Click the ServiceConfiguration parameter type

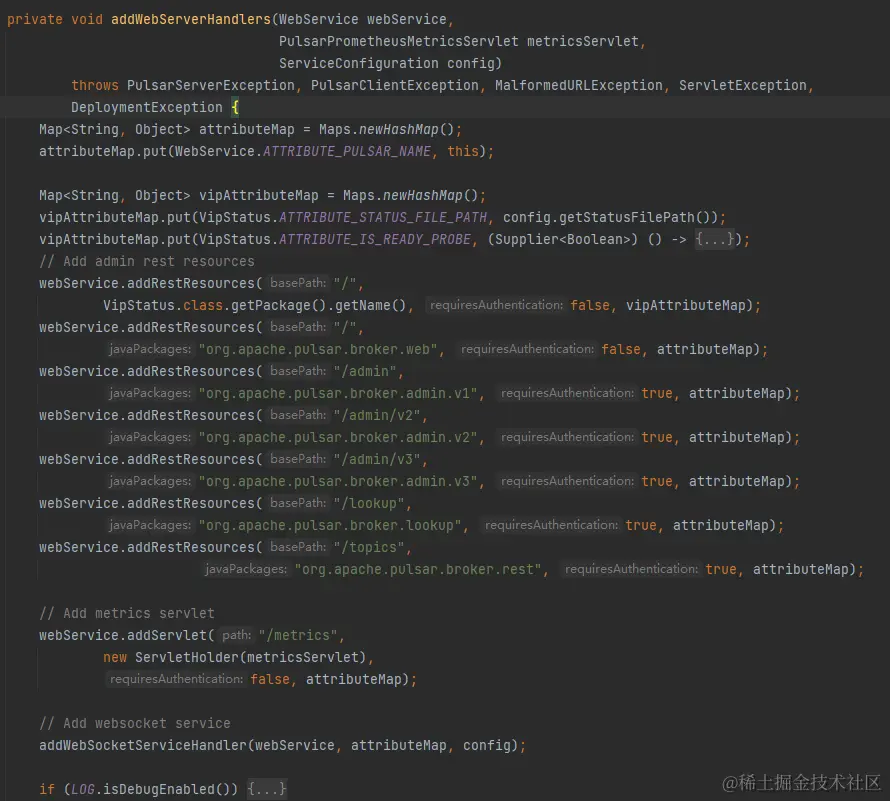coord(358,63)
